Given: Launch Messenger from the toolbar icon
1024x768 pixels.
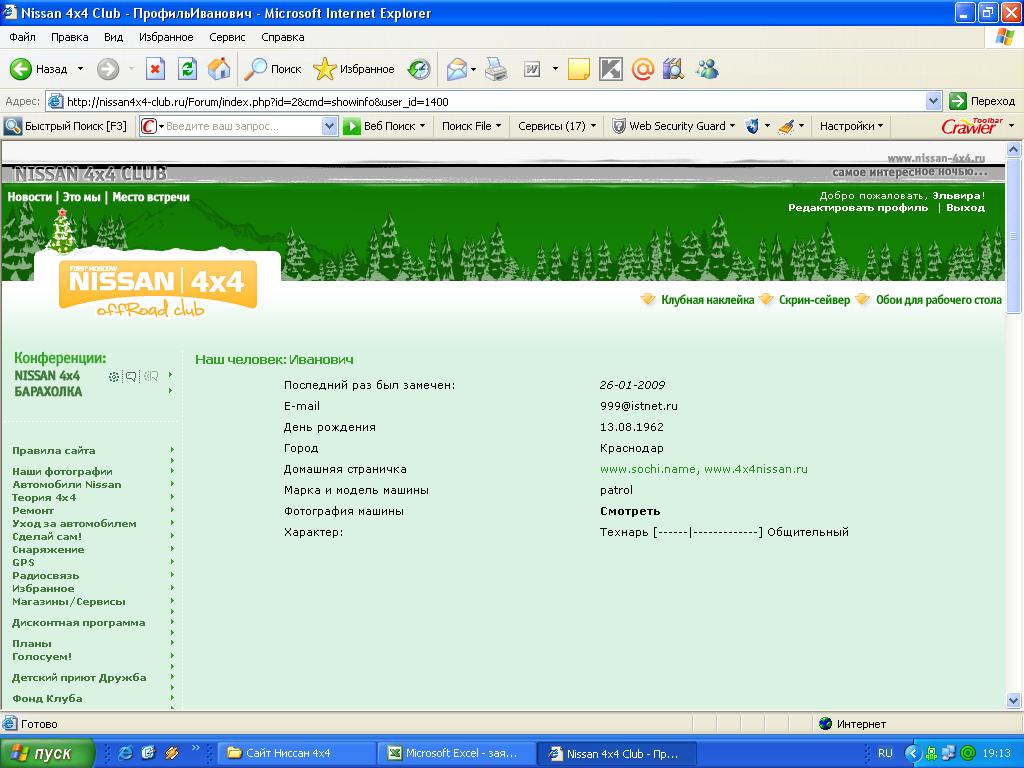Looking at the screenshot, I should (x=707, y=69).
